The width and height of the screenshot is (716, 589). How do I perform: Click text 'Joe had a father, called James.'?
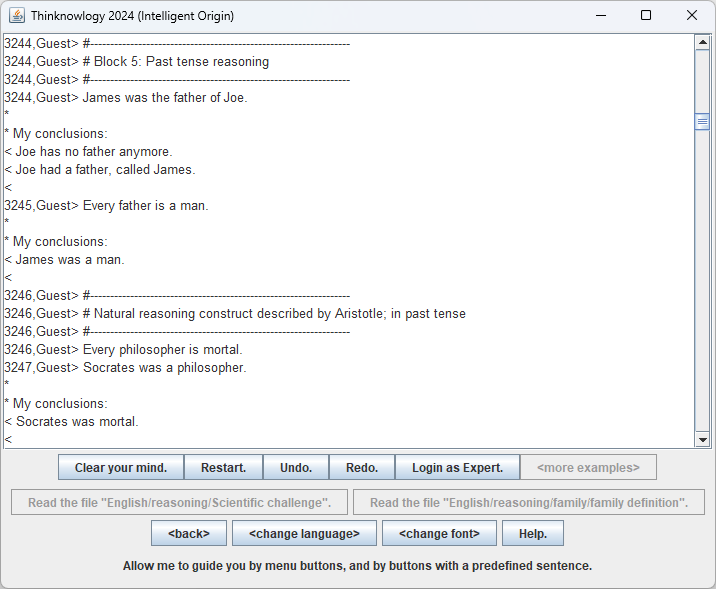[x=105, y=169]
